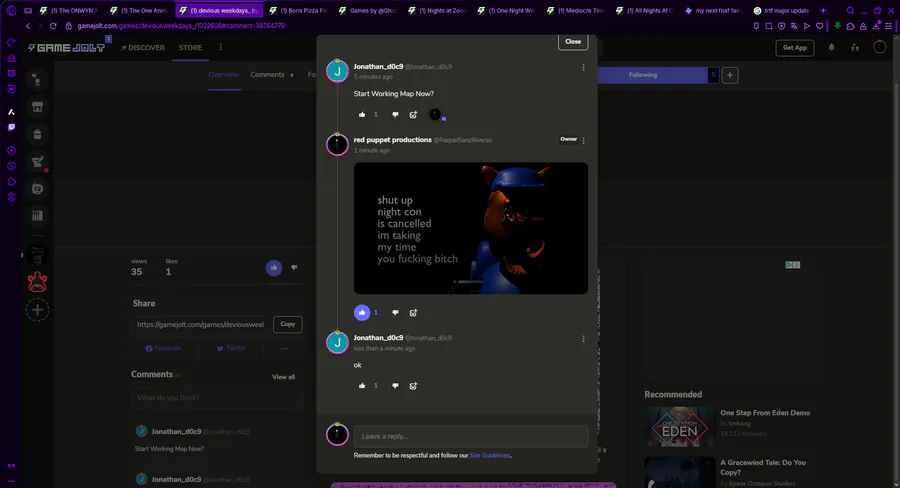Viewport: 900px width, 488px height.
Task: Open Game Jolt sidebar backpack icon
Action: point(37,134)
